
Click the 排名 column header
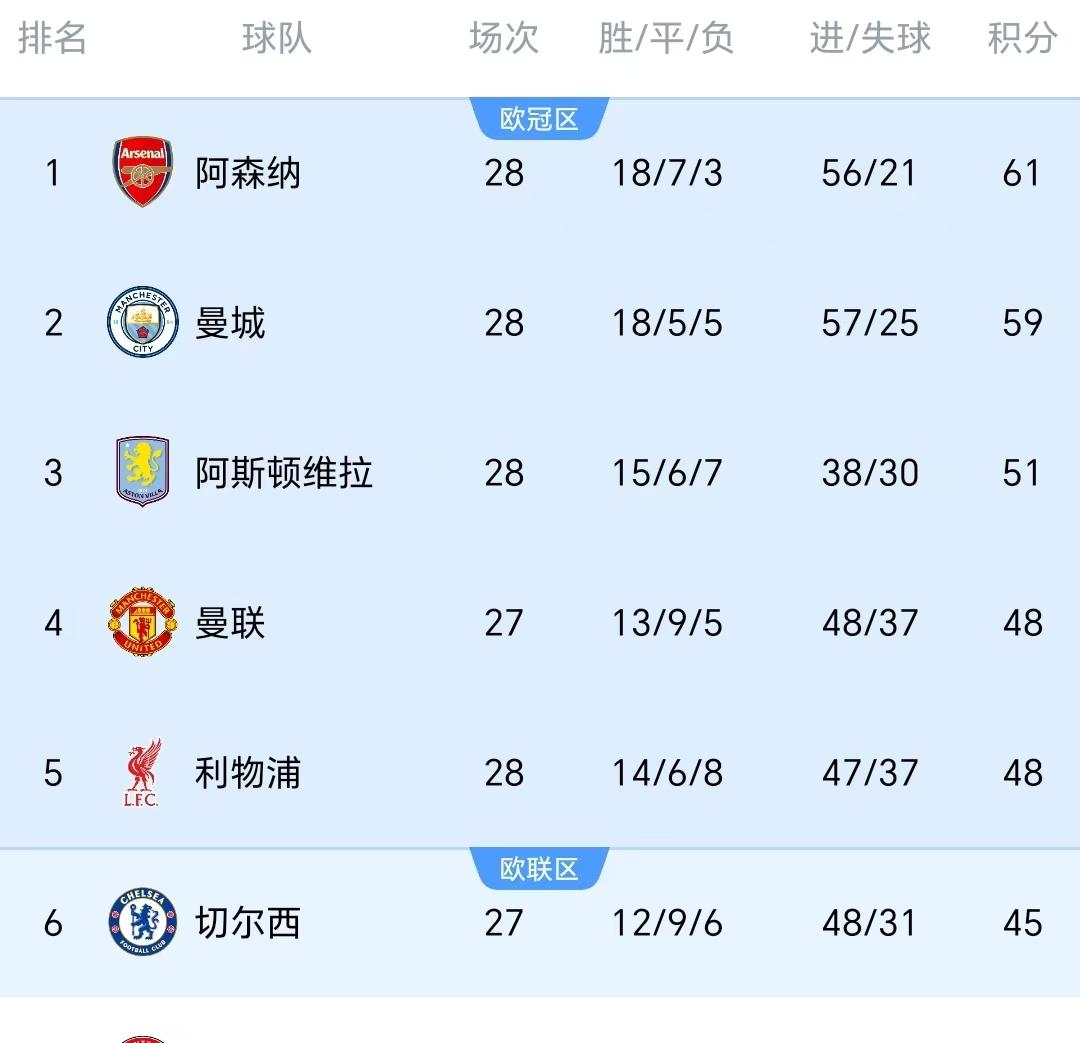point(52,38)
